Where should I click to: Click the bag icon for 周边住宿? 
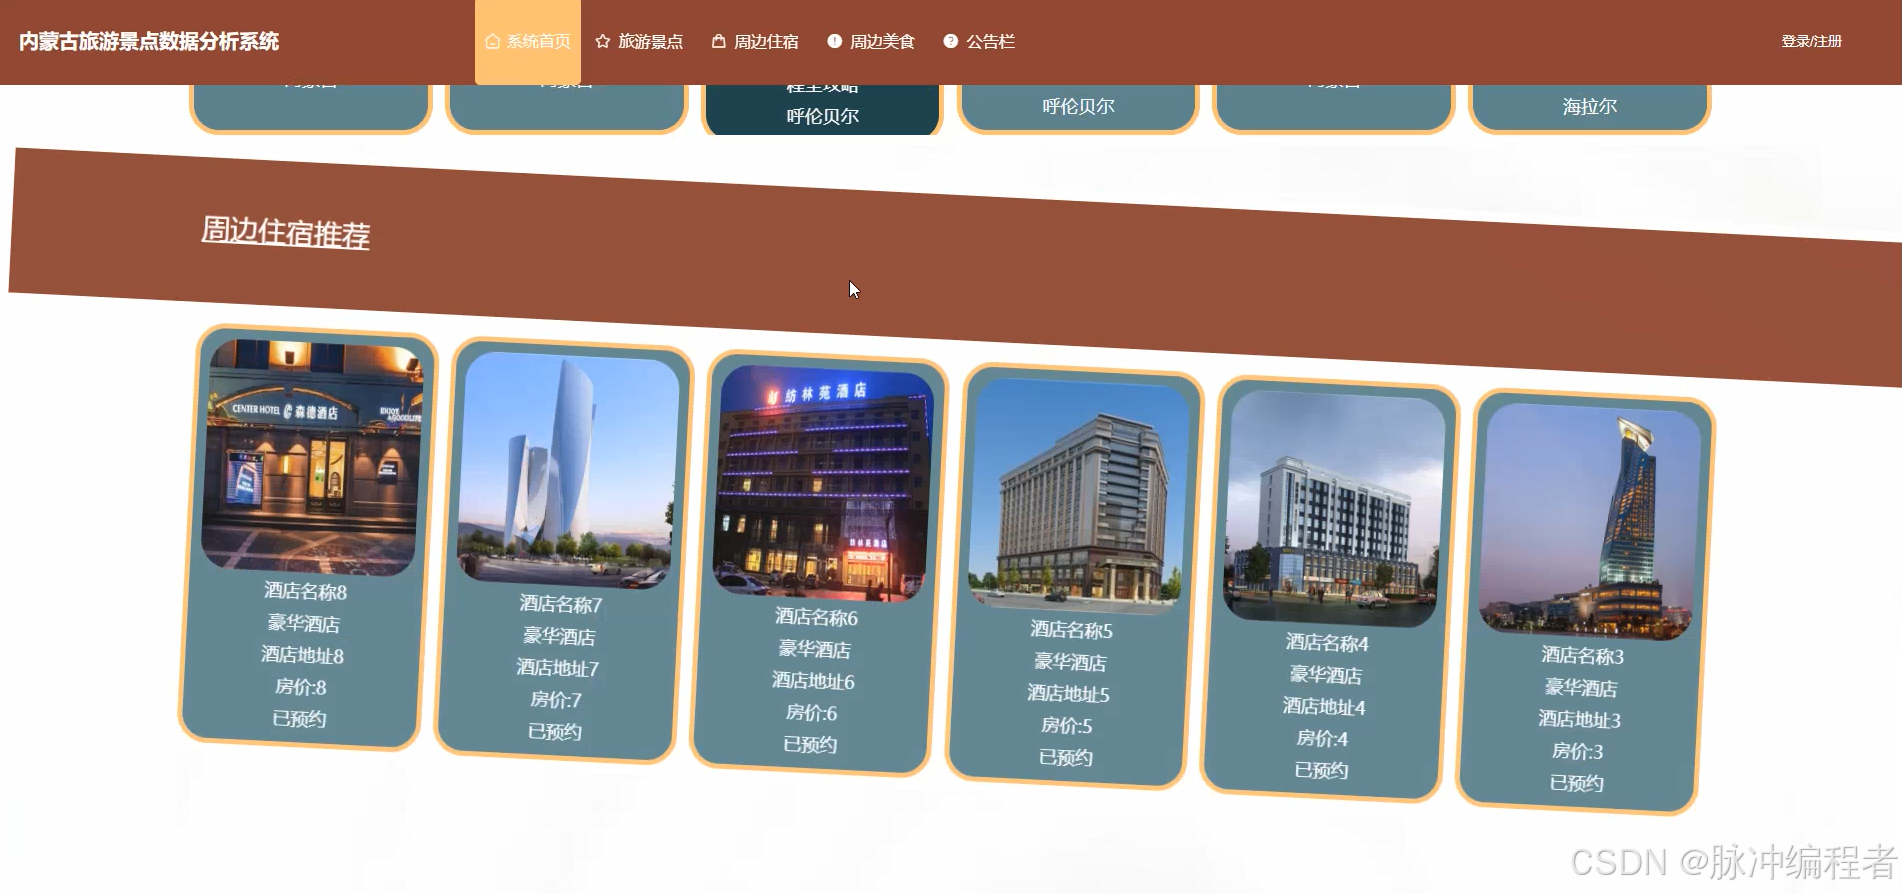tap(718, 41)
